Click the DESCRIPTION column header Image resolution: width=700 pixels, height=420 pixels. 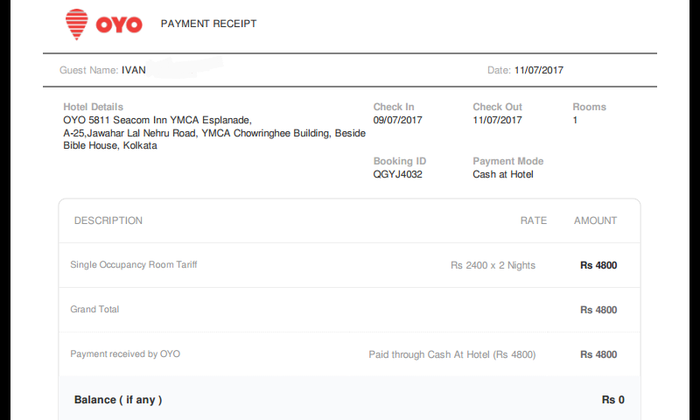[x=108, y=220]
